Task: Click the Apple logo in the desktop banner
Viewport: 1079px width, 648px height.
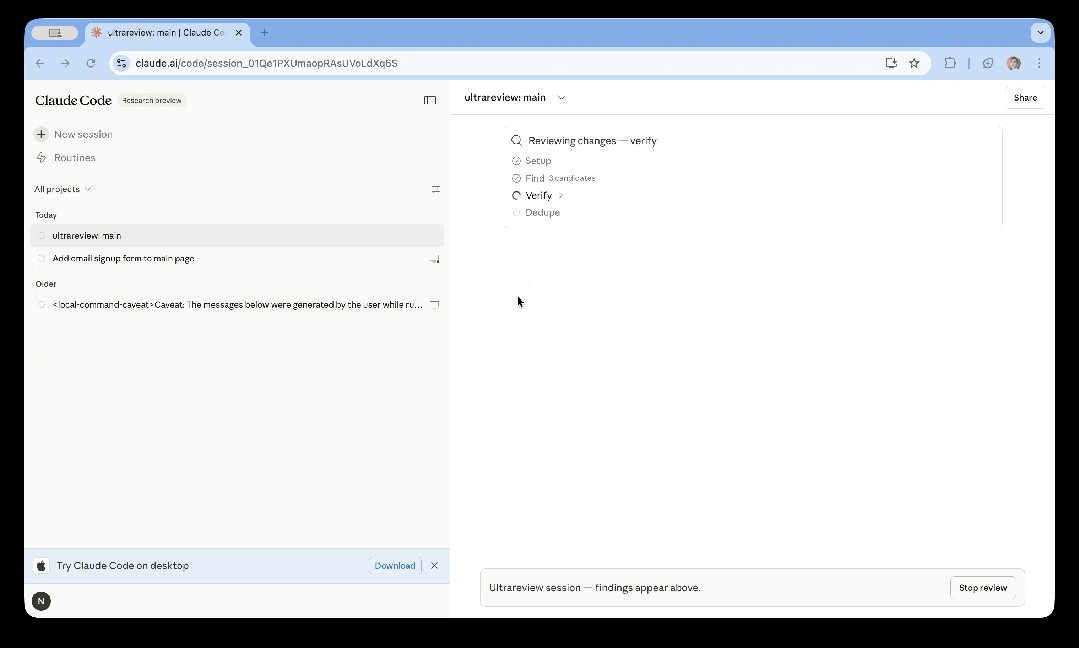Action: coord(41,565)
